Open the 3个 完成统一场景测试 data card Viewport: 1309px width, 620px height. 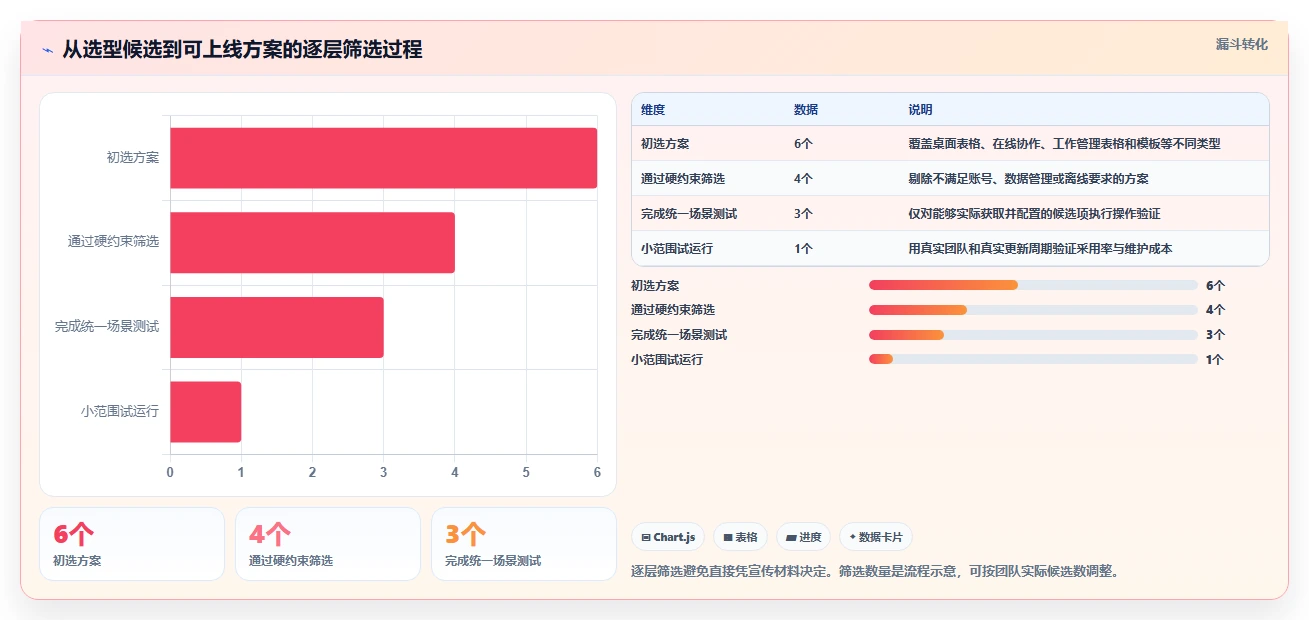coord(524,544)
